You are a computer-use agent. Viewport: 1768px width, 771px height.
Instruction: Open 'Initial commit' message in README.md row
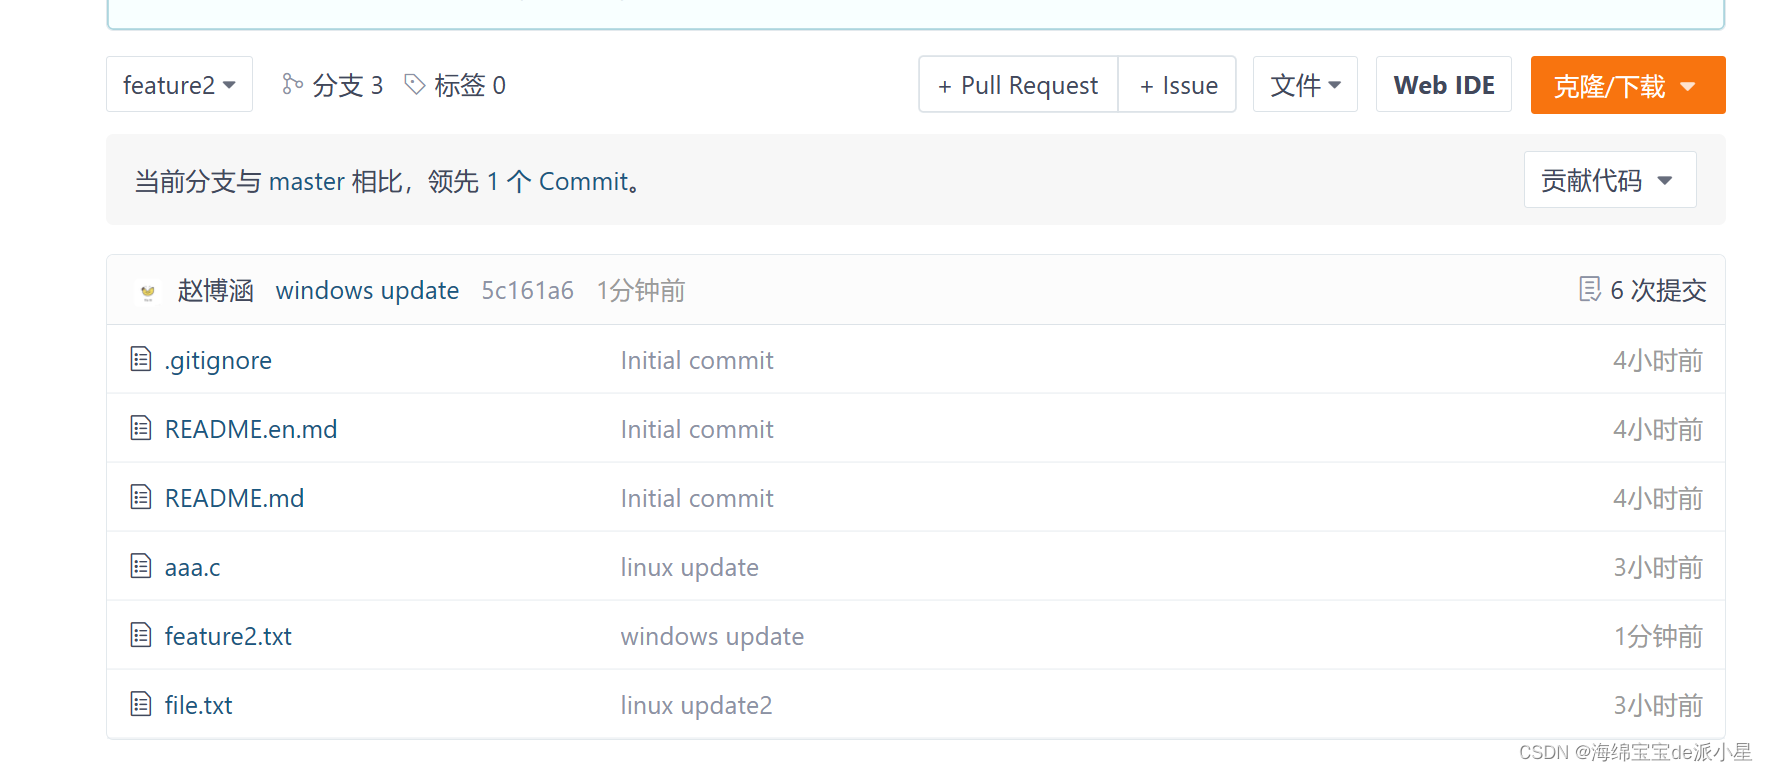pos(697,499)
